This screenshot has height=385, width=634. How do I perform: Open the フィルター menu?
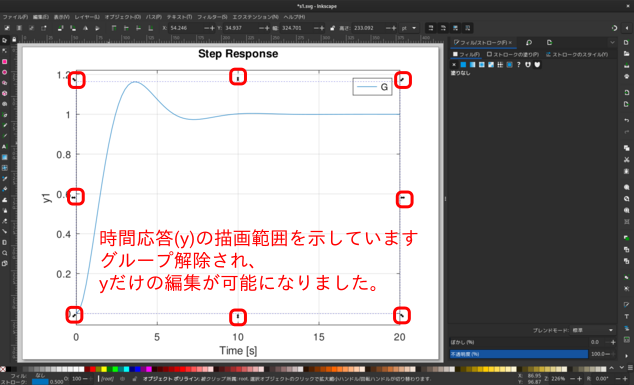point(212,17)
